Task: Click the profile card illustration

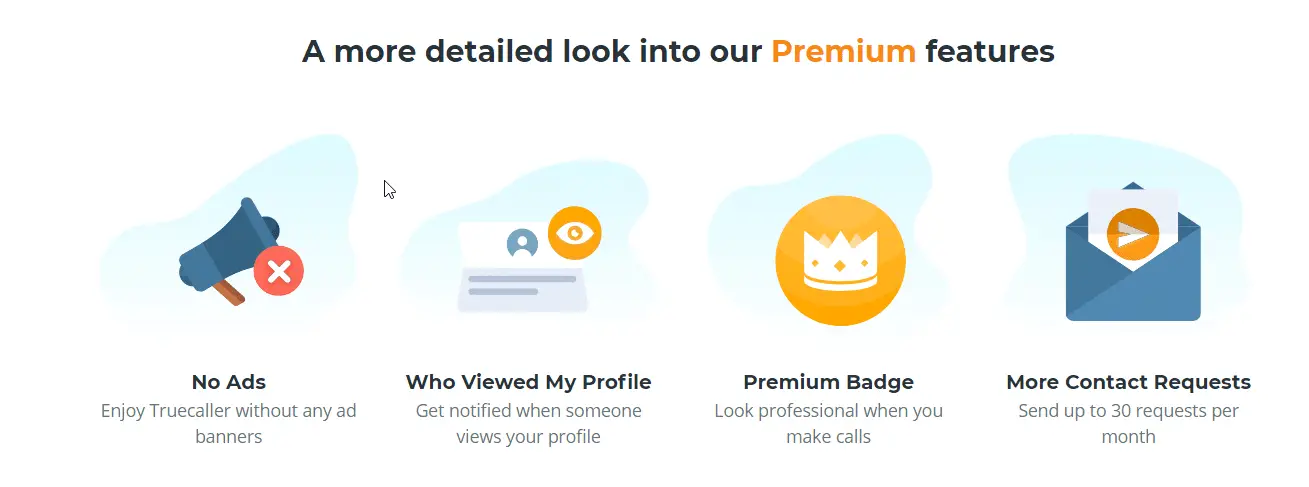Action: 528,260
